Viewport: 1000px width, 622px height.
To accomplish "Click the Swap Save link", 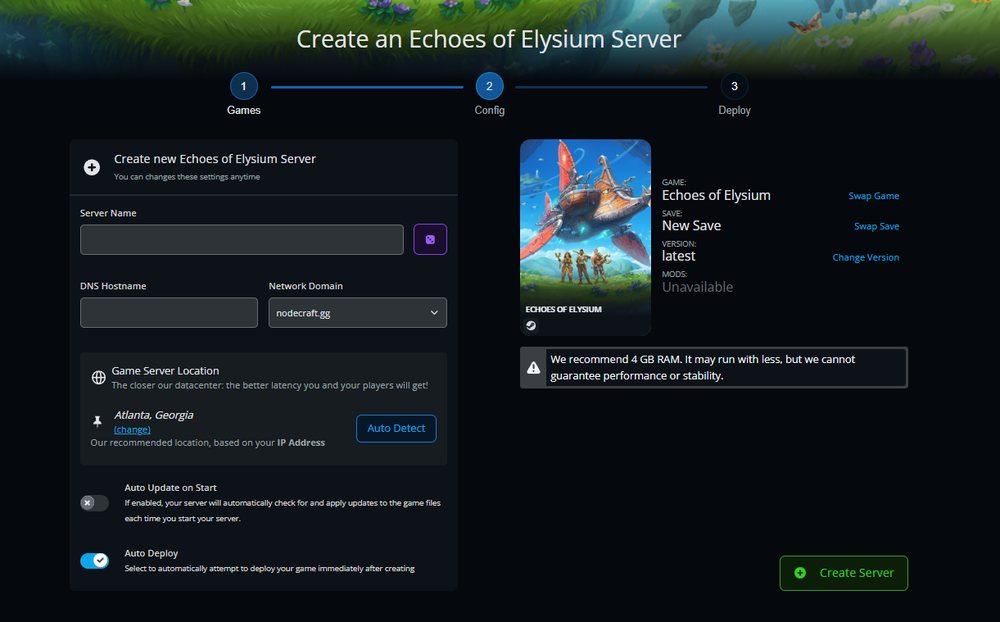I will coord(876,226).
